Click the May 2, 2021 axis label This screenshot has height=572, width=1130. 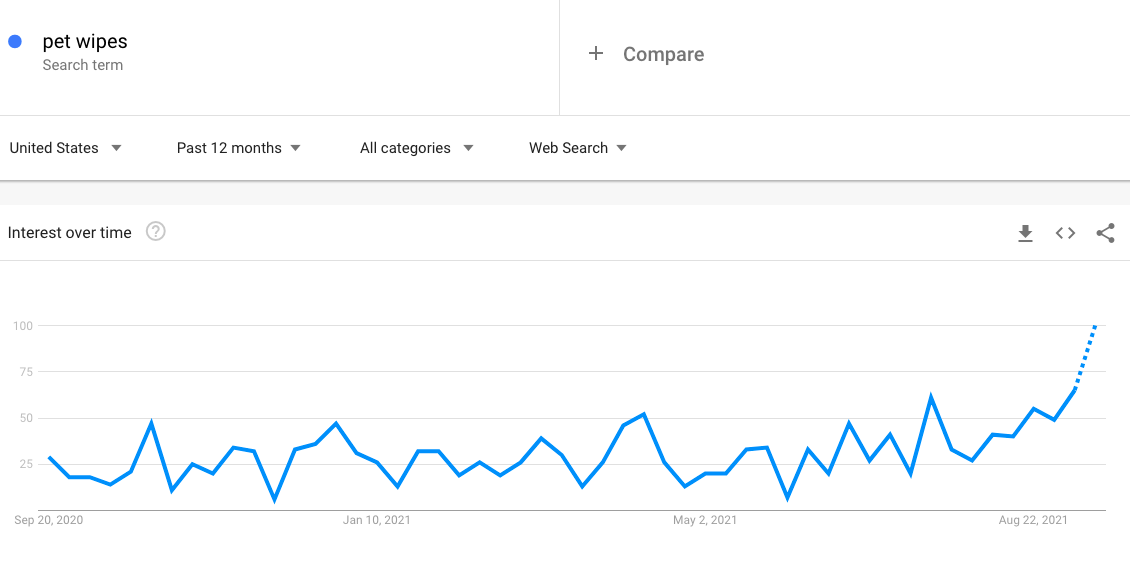705,520
